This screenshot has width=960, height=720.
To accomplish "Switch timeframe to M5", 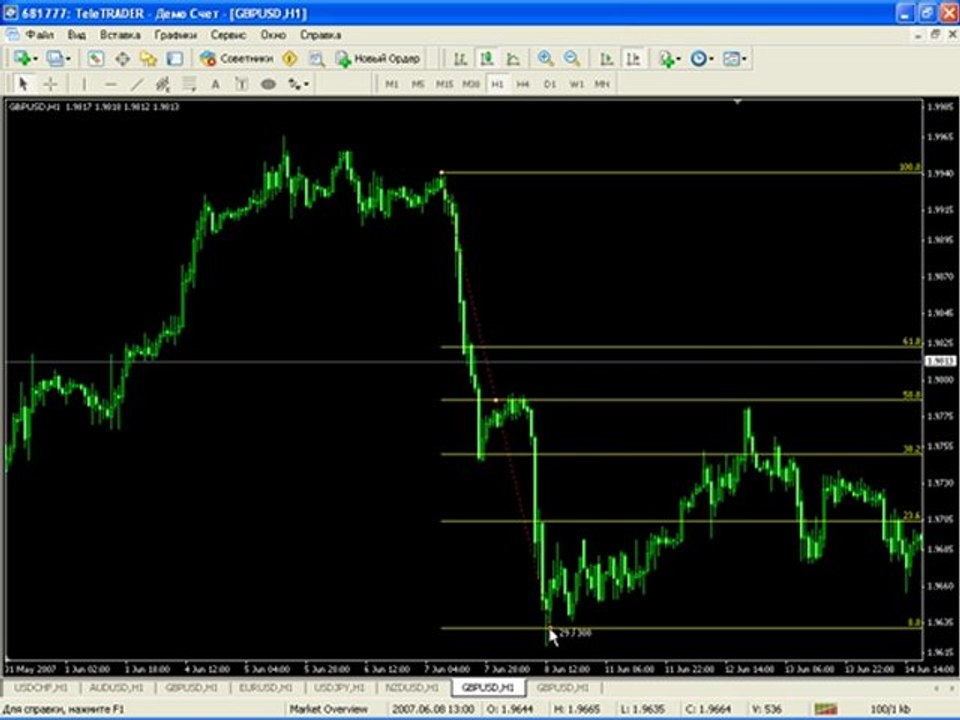I will coord(418,84).
